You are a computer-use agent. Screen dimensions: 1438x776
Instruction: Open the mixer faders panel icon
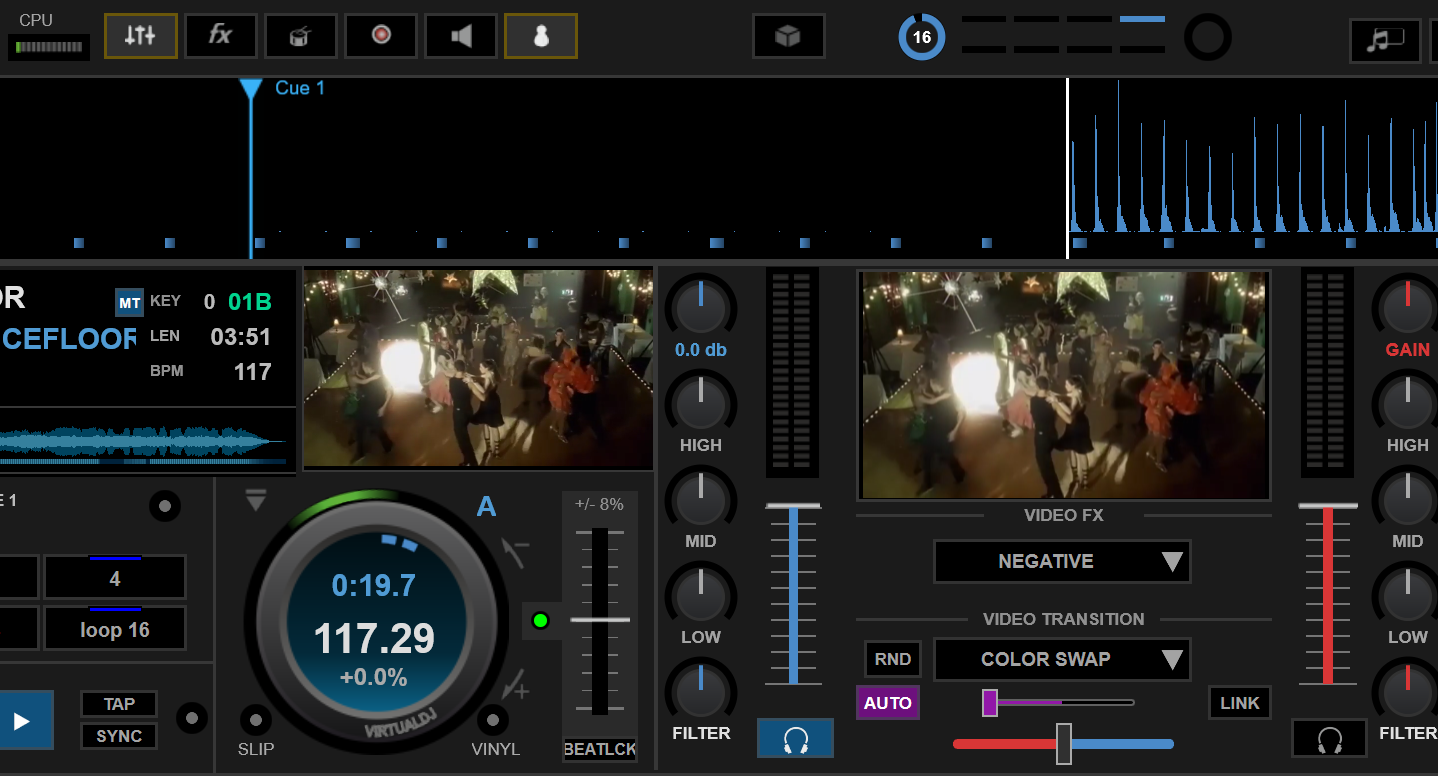click(x=141, y=36)
